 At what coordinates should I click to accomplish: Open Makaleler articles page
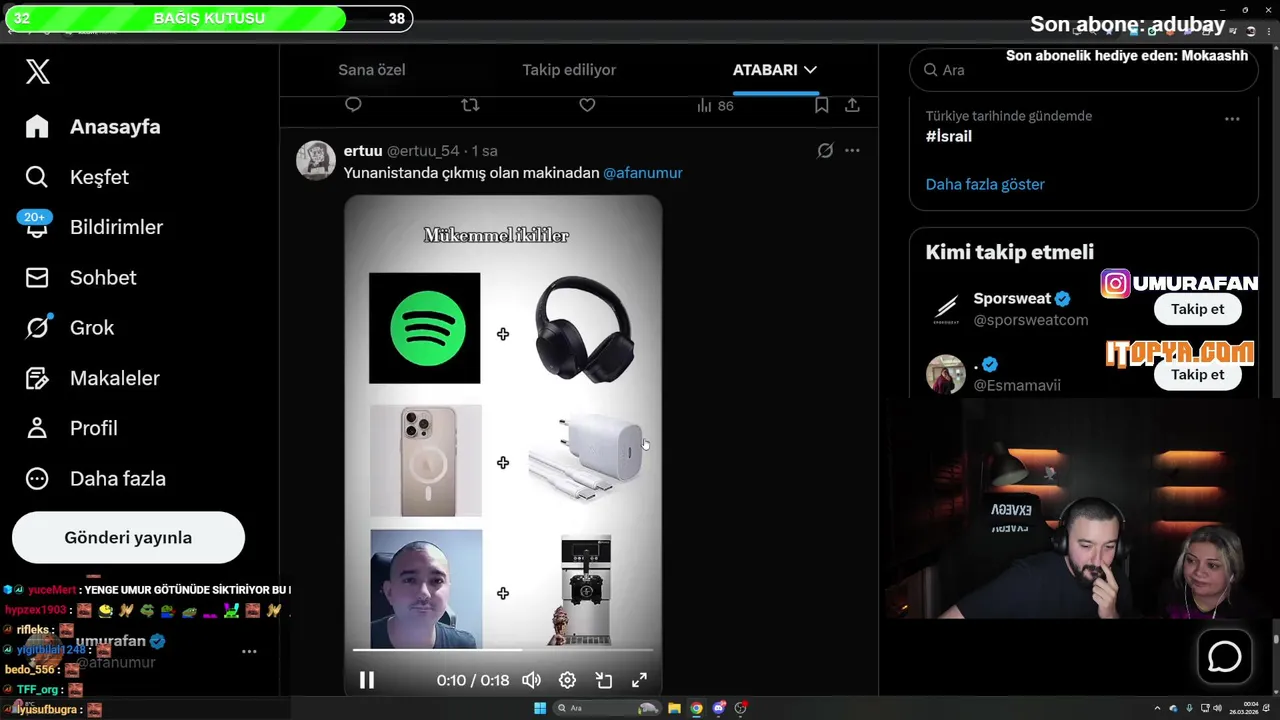92,378
